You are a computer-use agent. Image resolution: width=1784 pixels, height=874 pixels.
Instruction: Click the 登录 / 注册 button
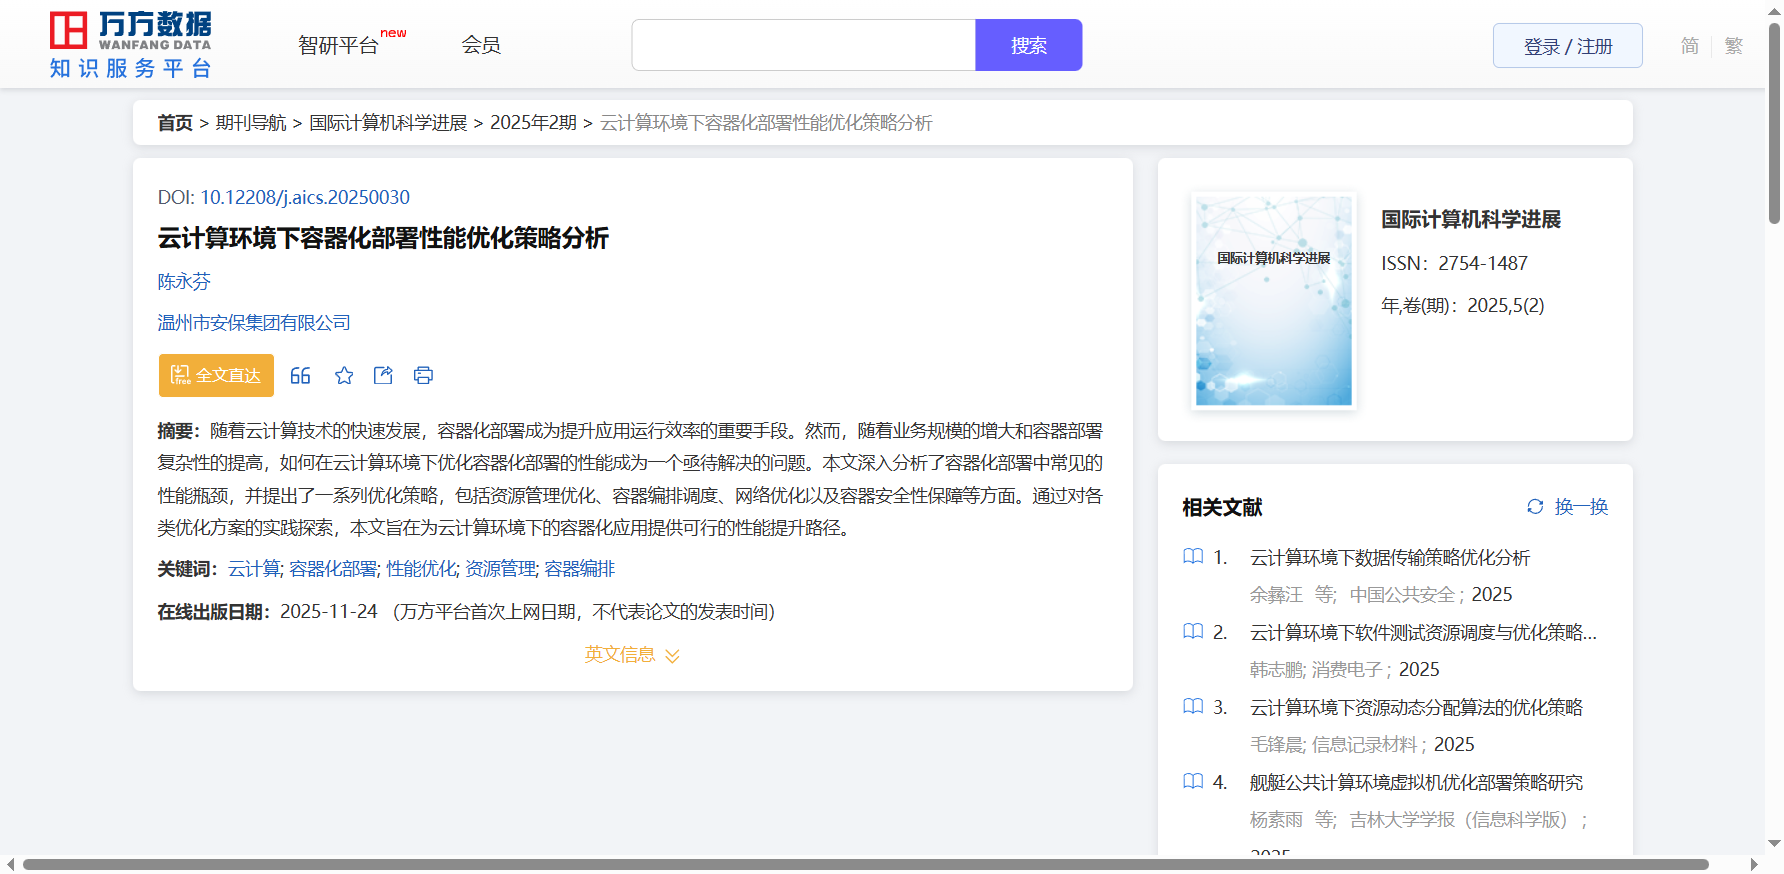[x=1567, y=46]
